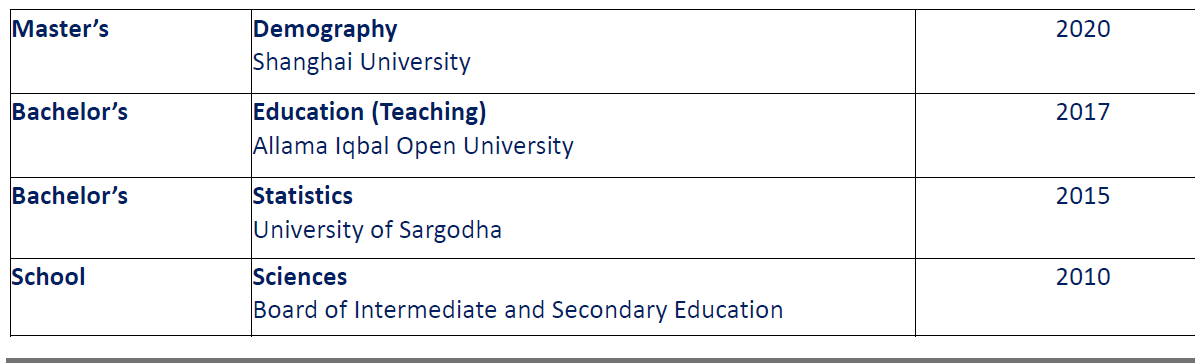Click Shanghai University text

361,62
